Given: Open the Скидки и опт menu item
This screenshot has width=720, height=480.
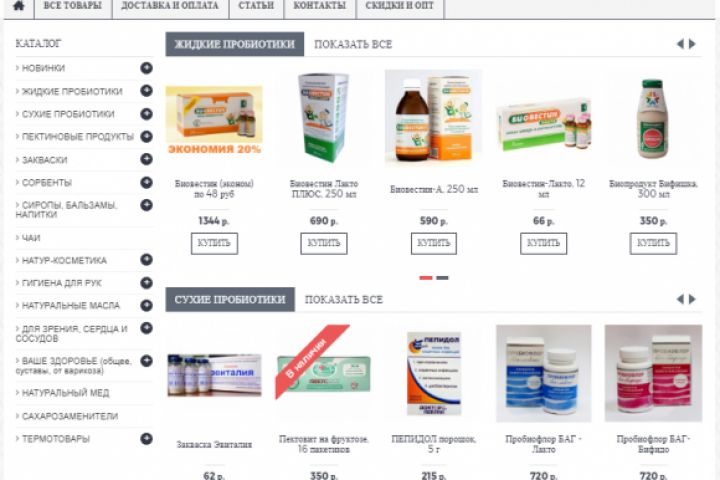Looking at the screenshot, I should coord(399,6).
